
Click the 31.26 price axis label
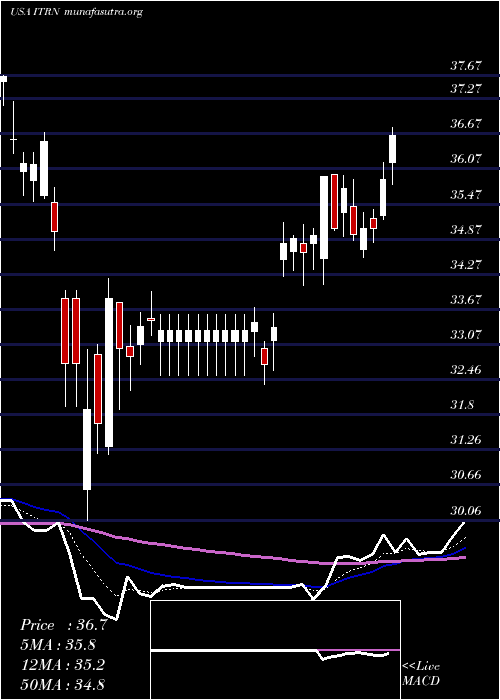(x=466, y=440)
